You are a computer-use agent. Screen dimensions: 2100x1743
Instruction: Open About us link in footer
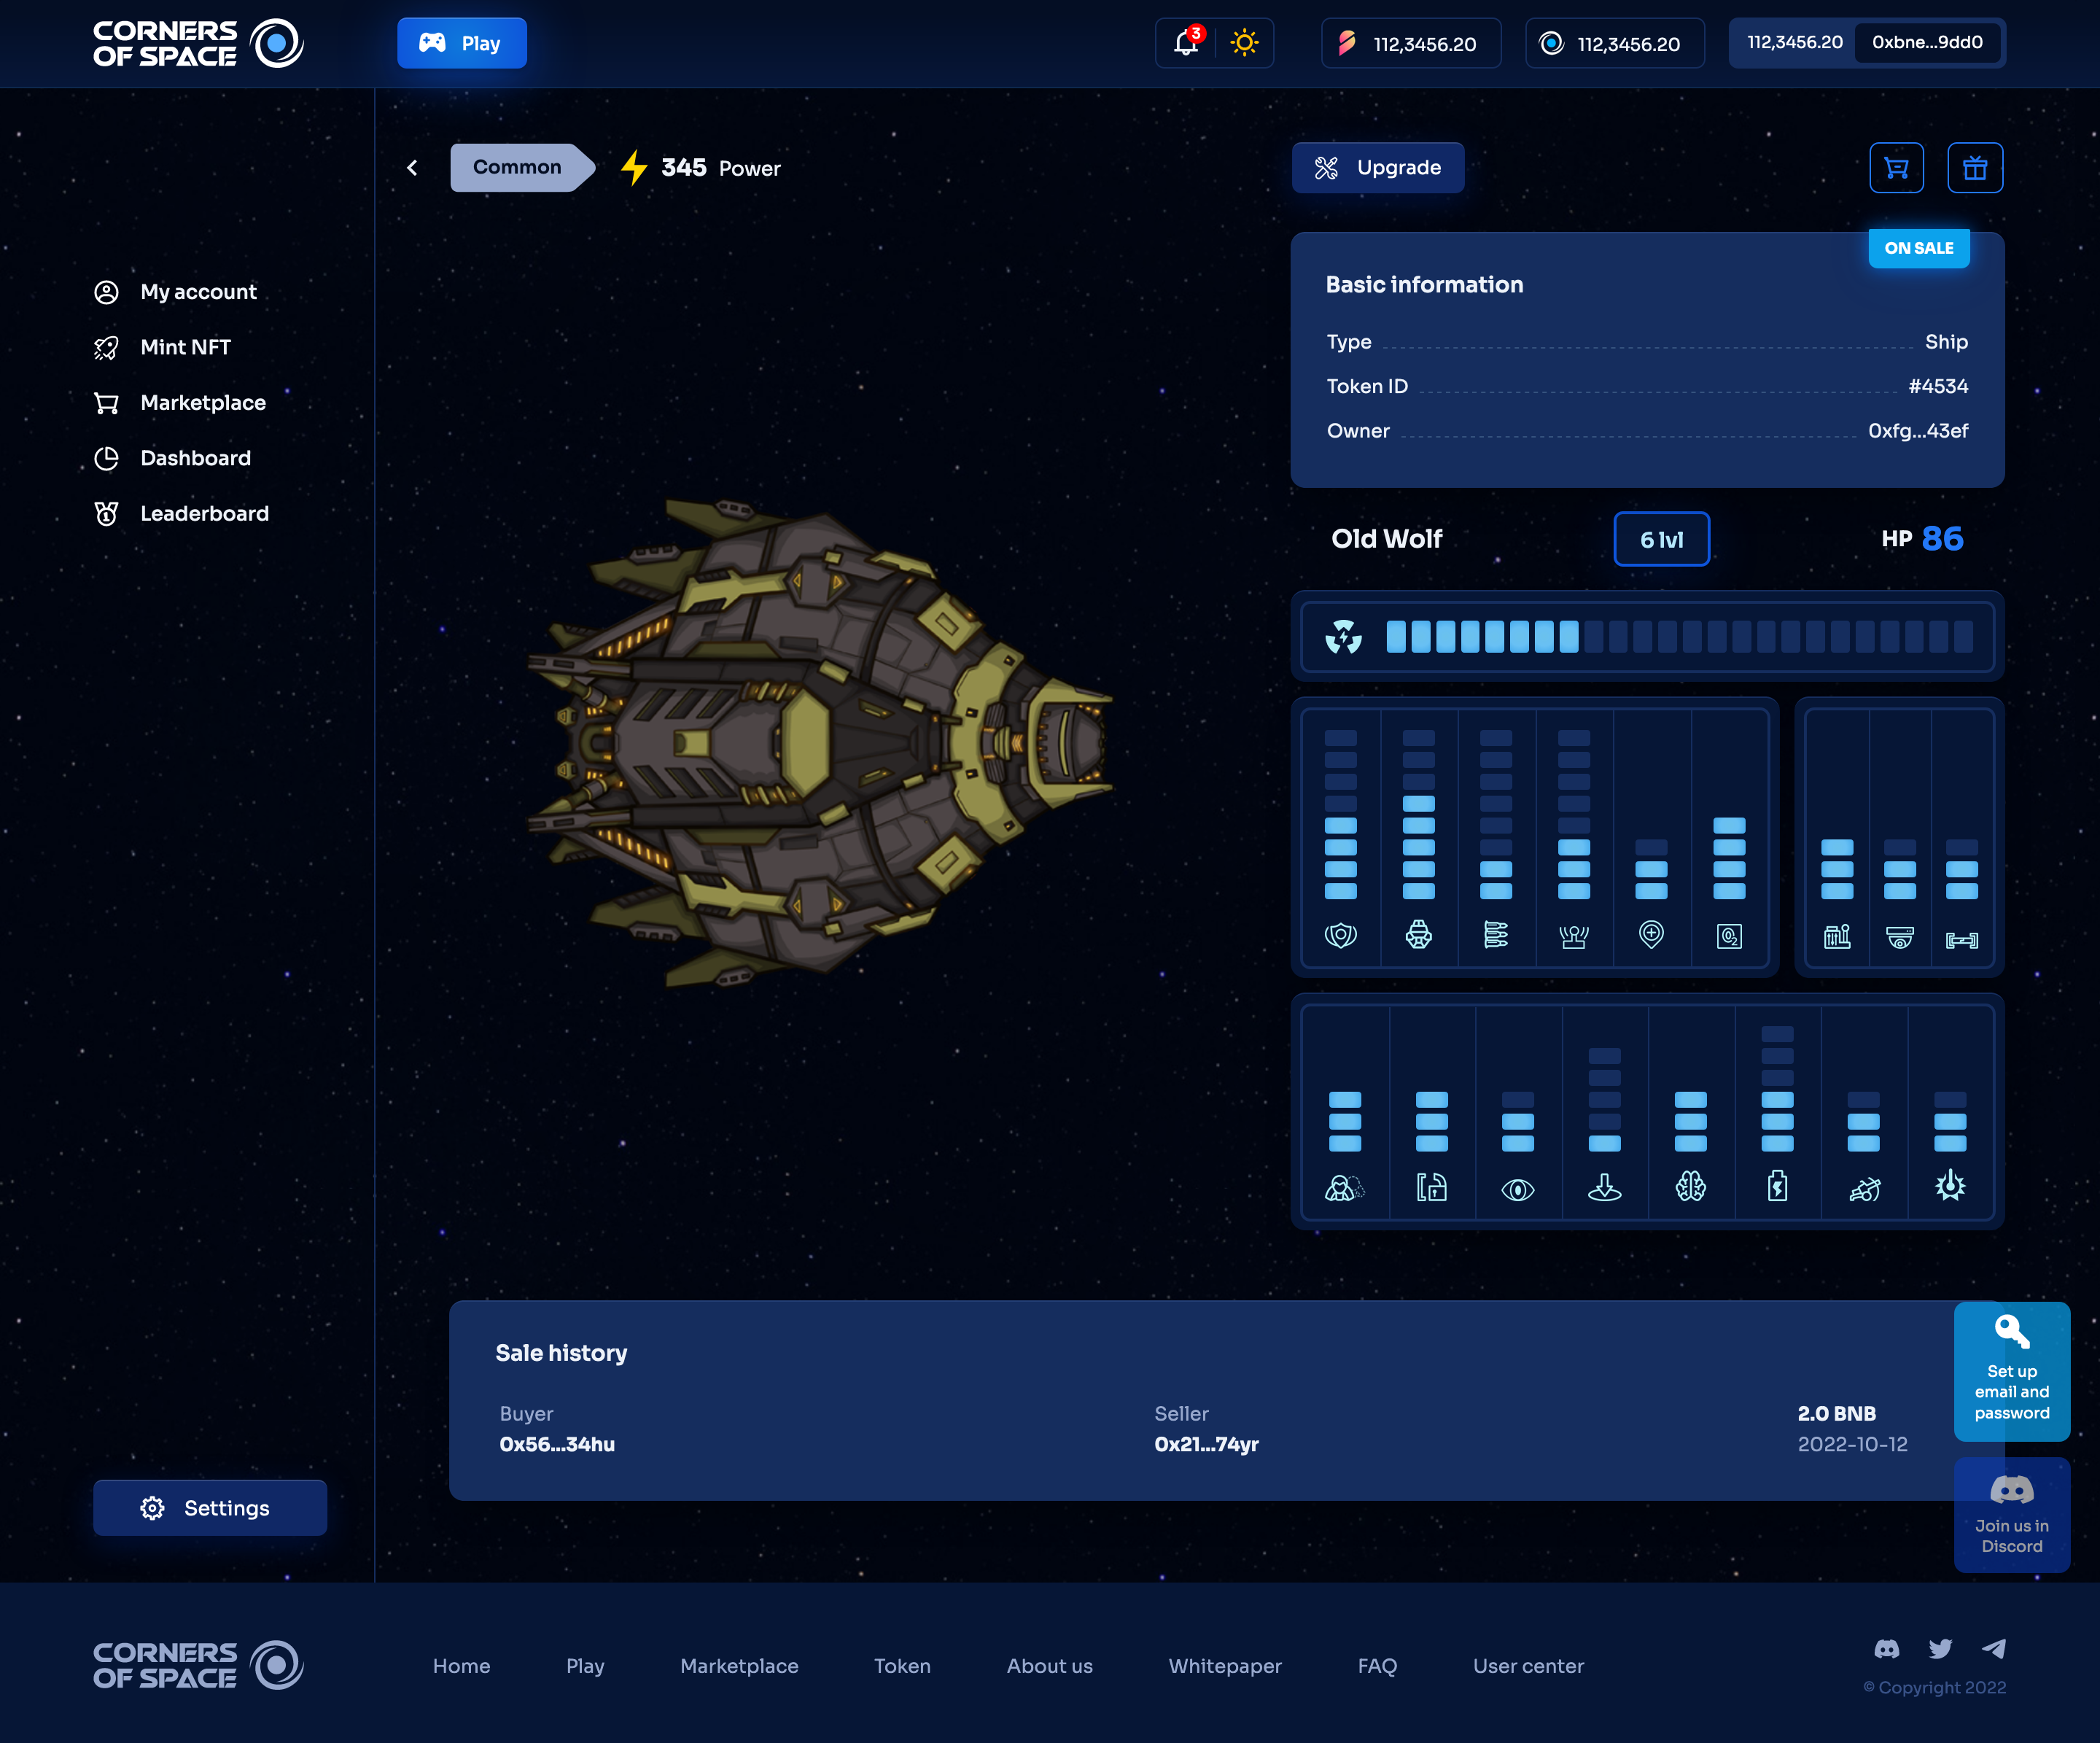(x=1049, y=1666)
